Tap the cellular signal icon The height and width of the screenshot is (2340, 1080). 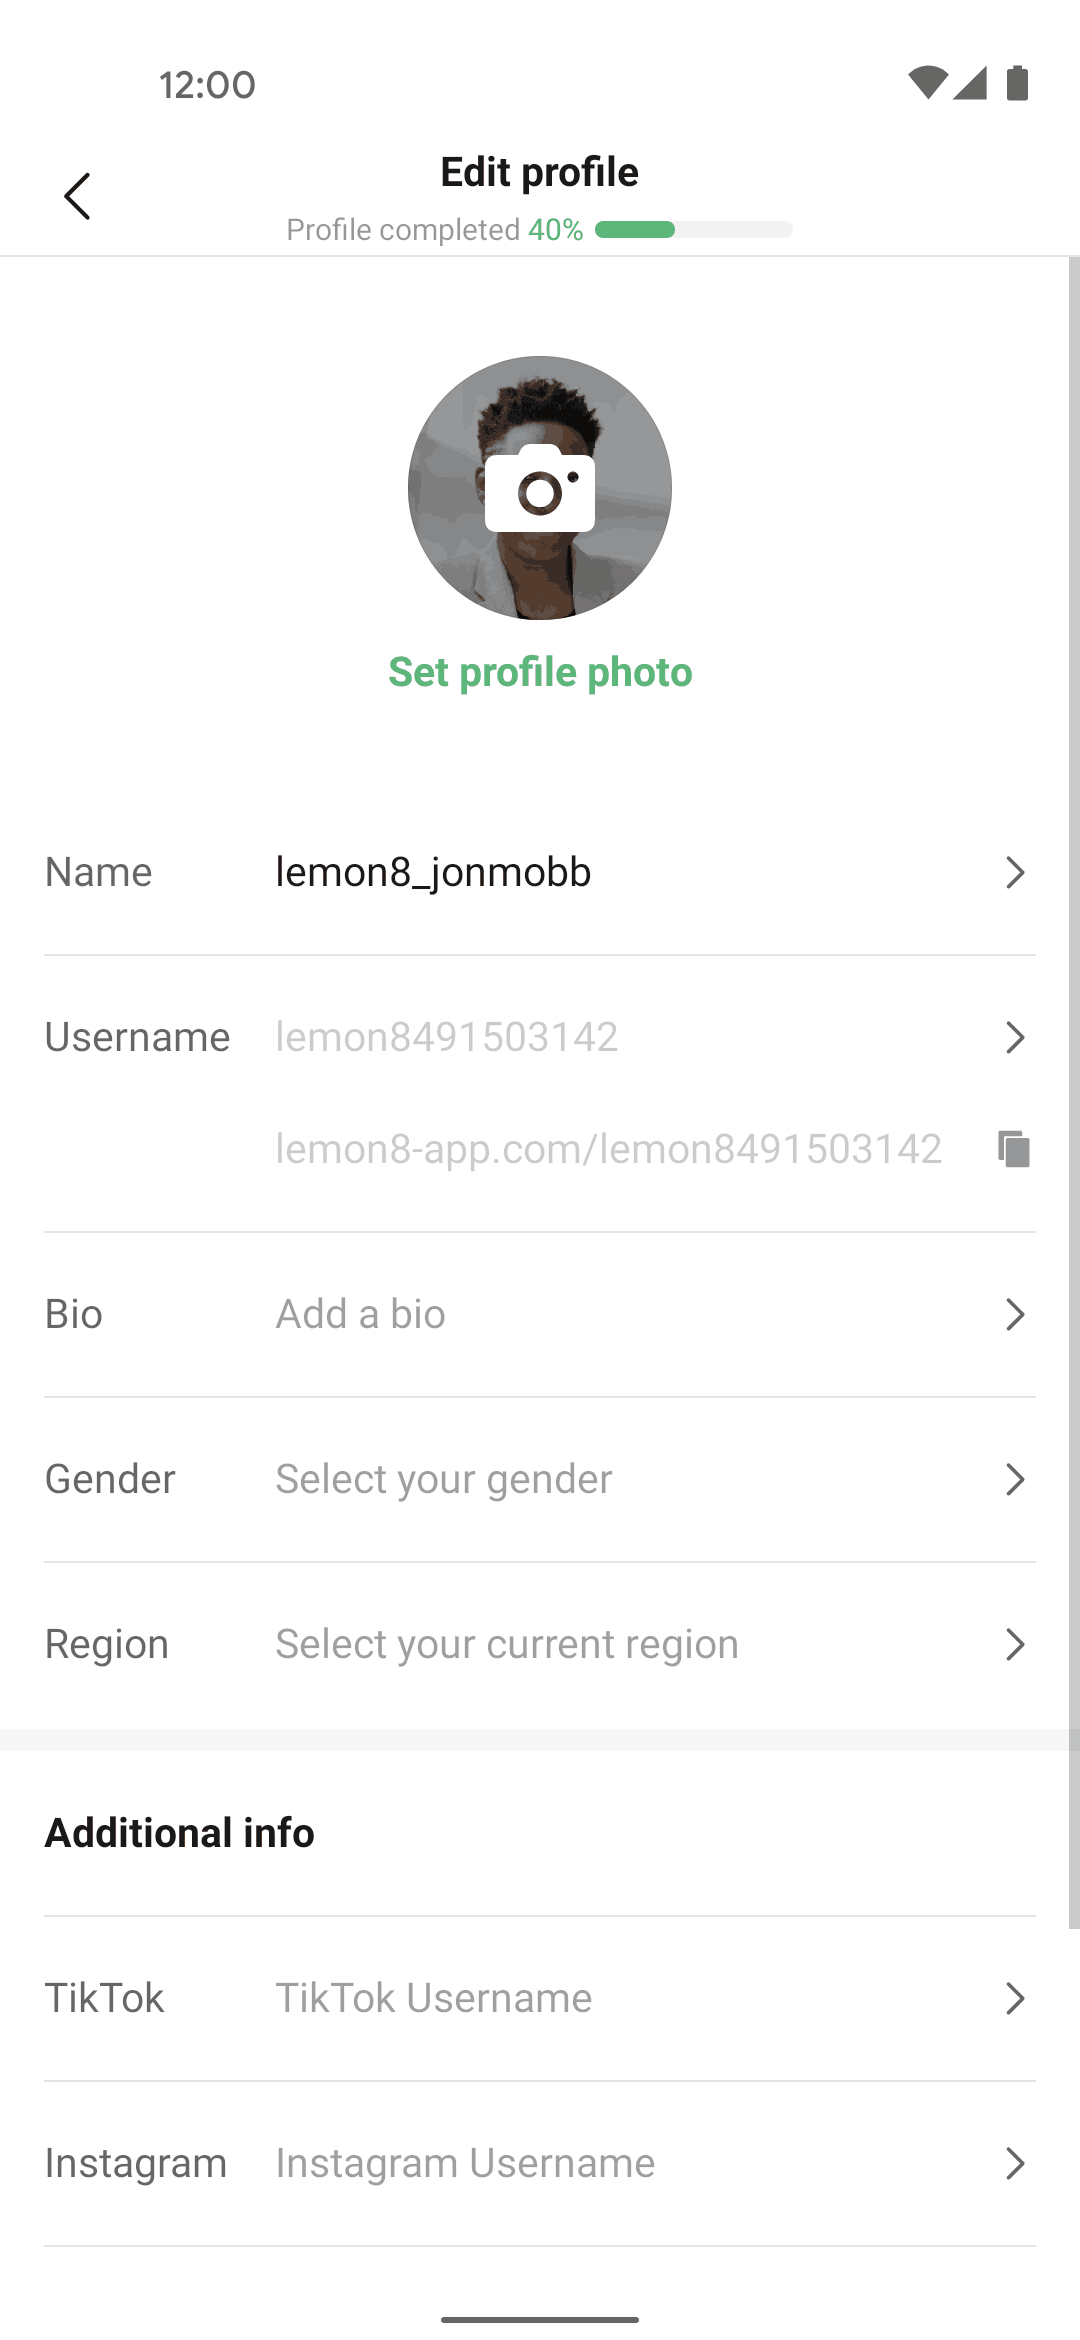tap(970, 83)
